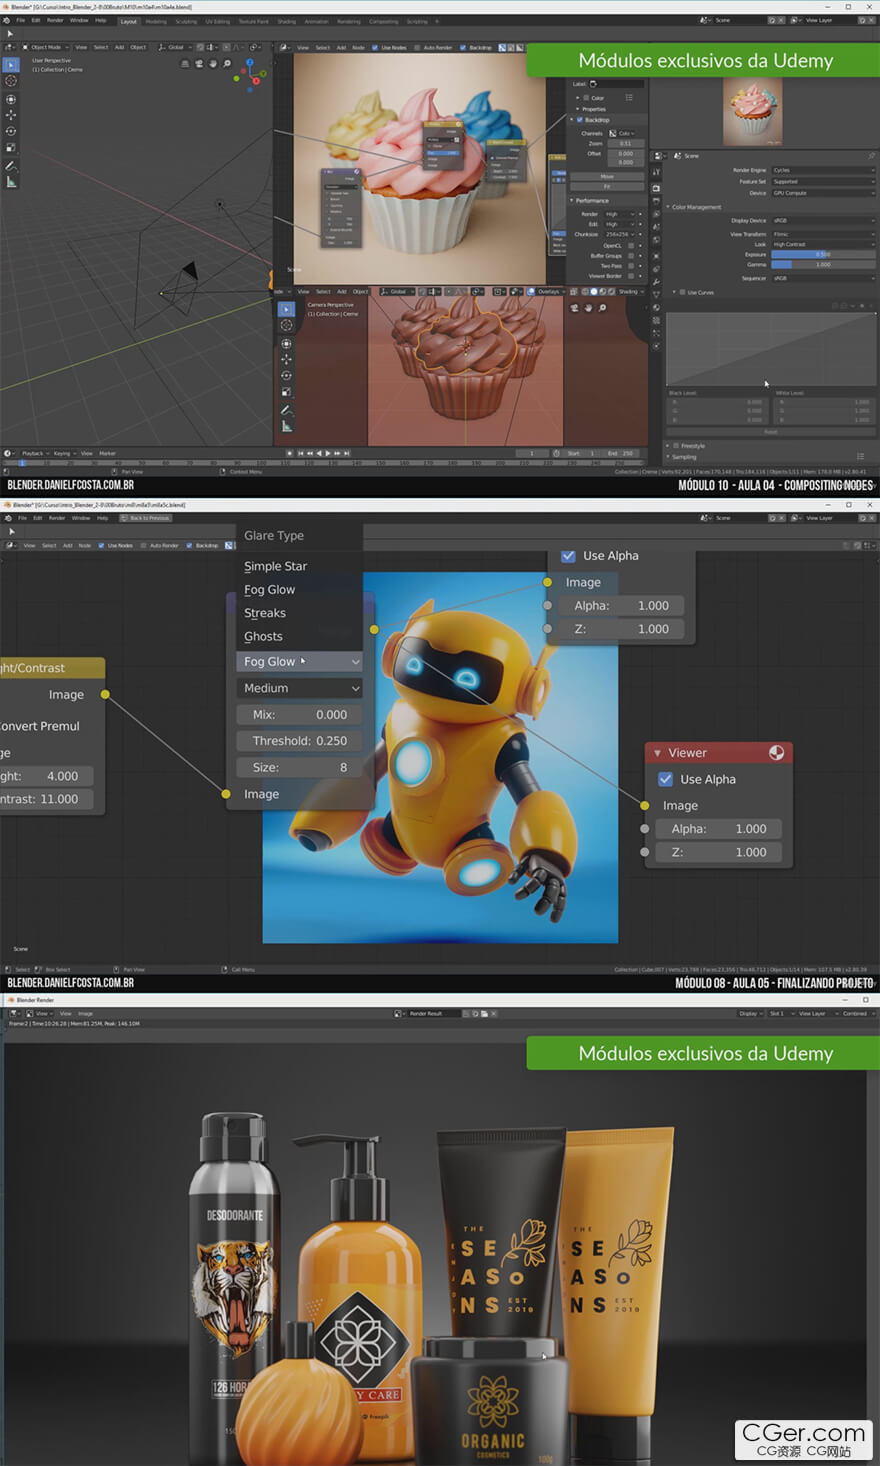Open the Medium quality dropdown in Glare node
The height and width of the screenshot is (1466, 880).
pyautogui.click(x=300, y=688)
